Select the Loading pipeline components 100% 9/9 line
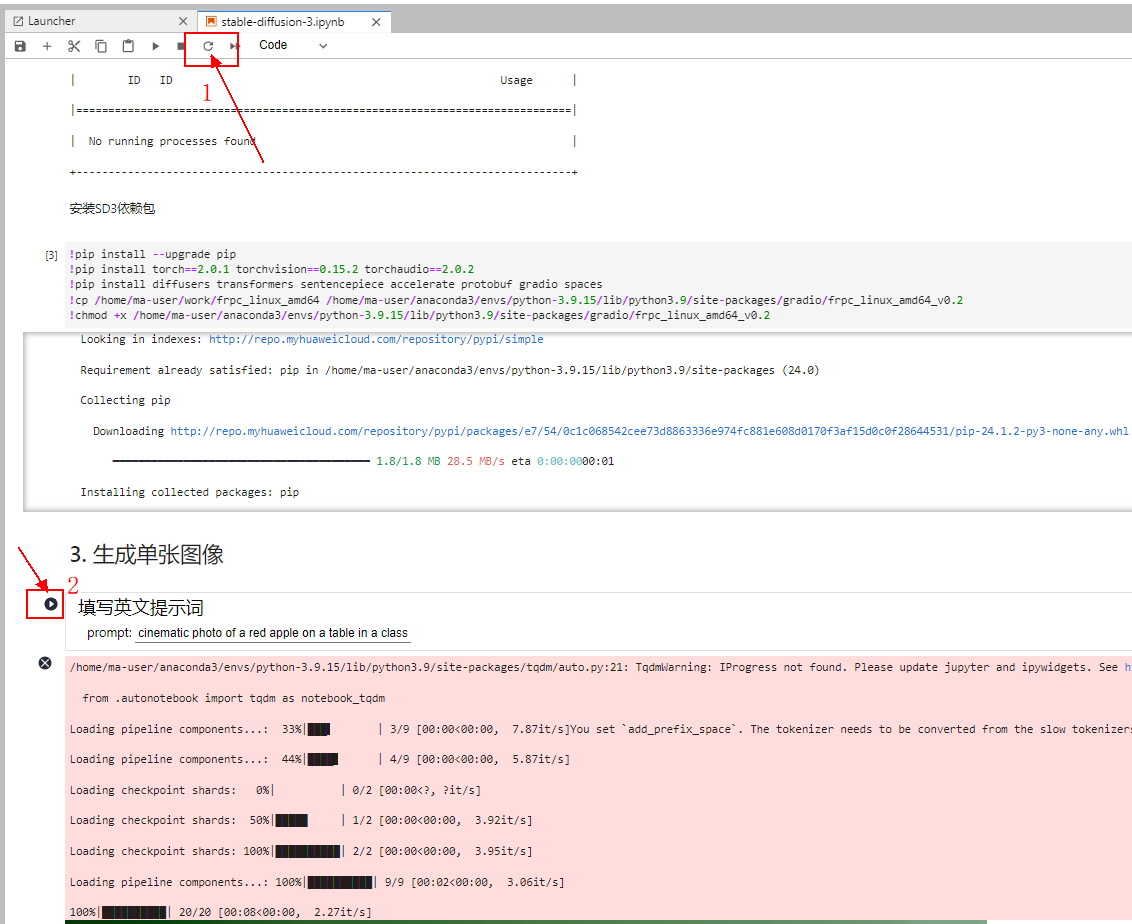1132x924 pixels. click(317, 882)
